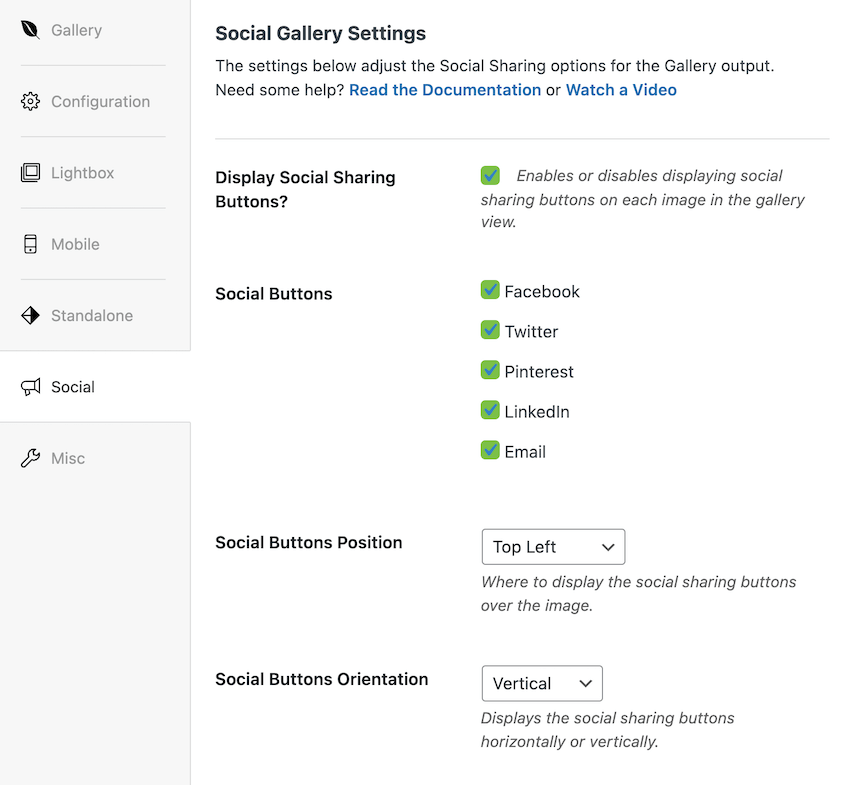Screen dimensions: 845x785
Task: Click the Lightbox frame icon
Action: coord(30,173)
